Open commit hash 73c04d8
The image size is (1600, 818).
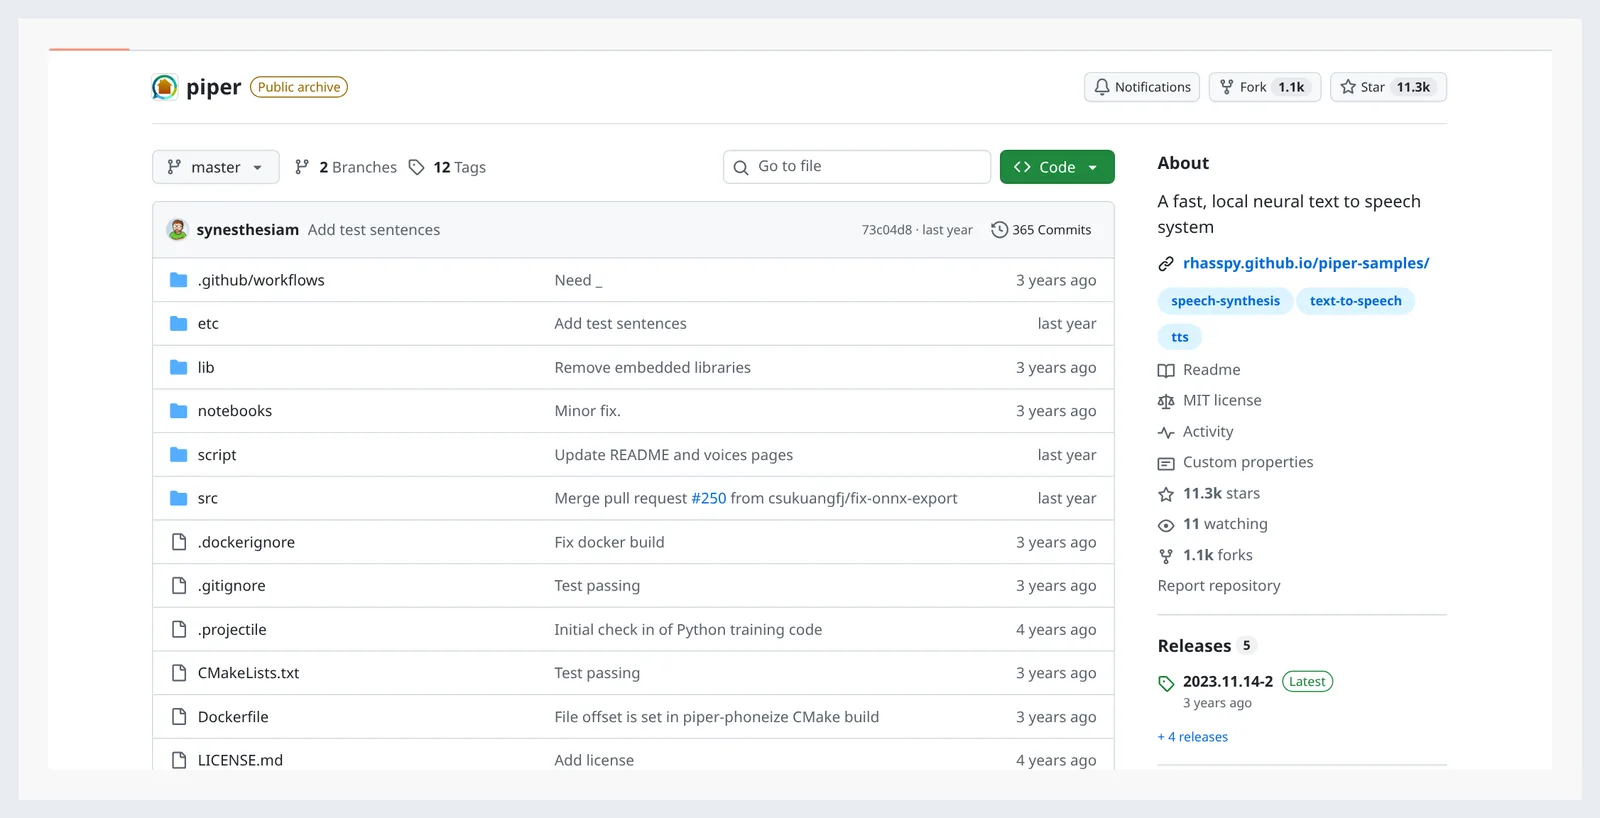887,230
